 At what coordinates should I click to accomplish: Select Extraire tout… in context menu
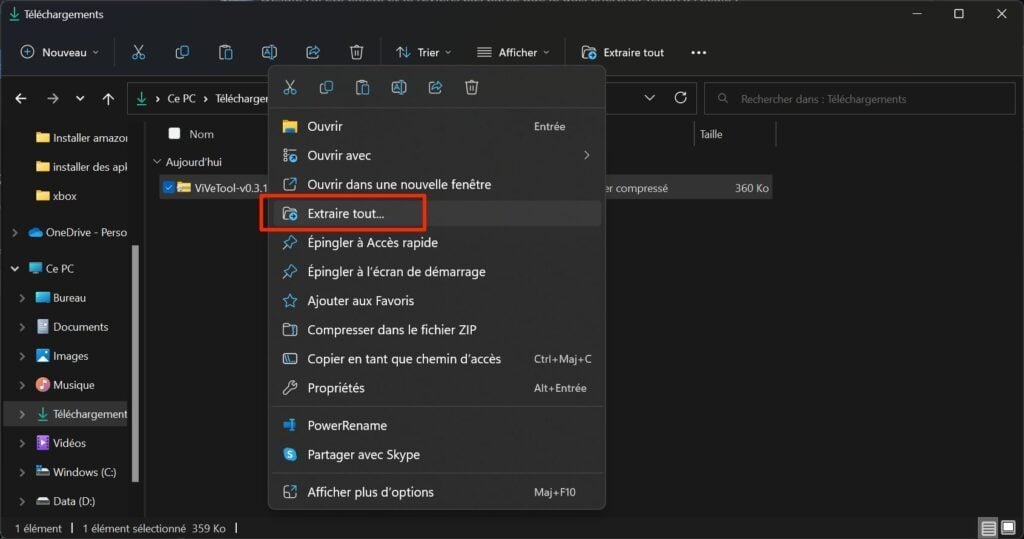[x=436, y=214]
